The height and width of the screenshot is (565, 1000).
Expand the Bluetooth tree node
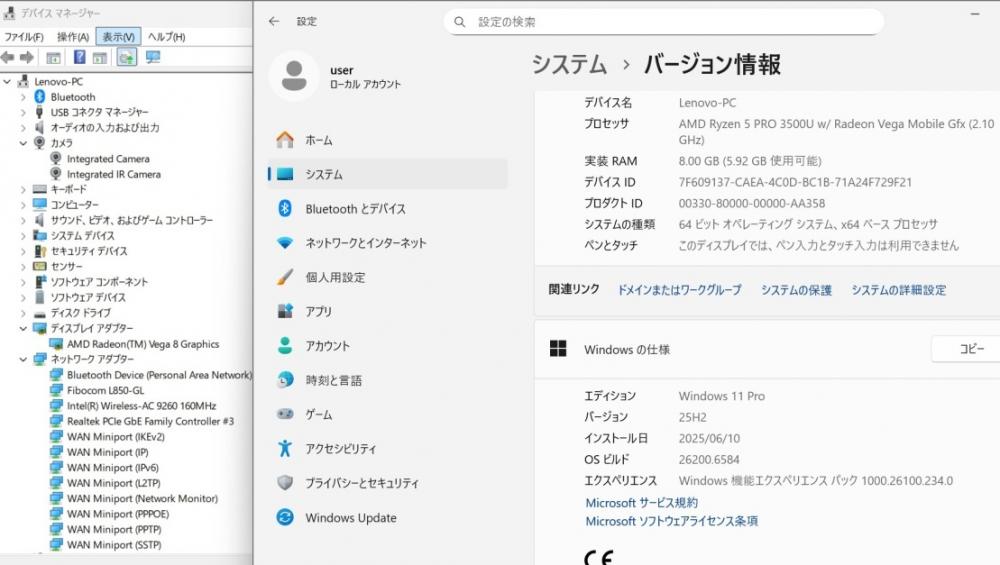click(x=23, y=97)
